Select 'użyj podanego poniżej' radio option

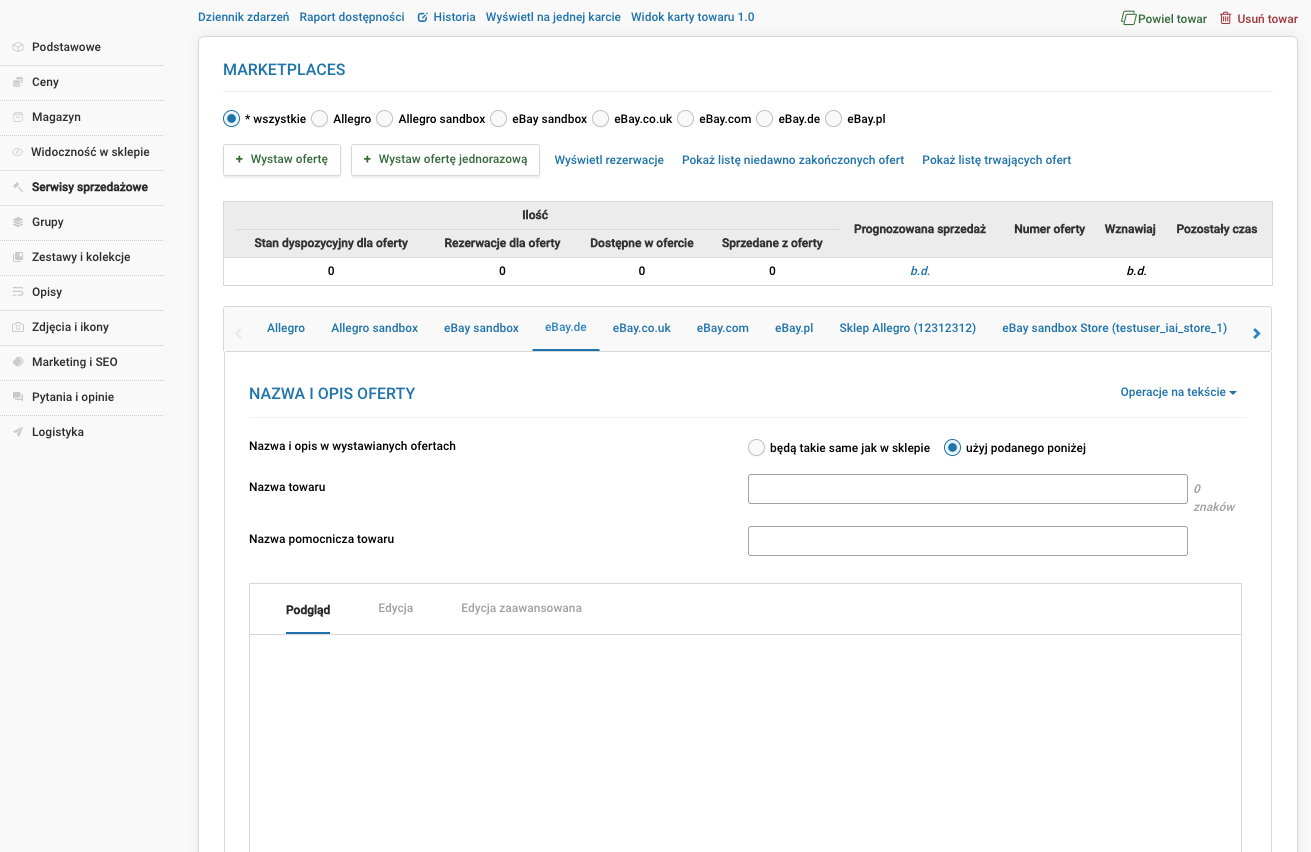click(953, 448)
